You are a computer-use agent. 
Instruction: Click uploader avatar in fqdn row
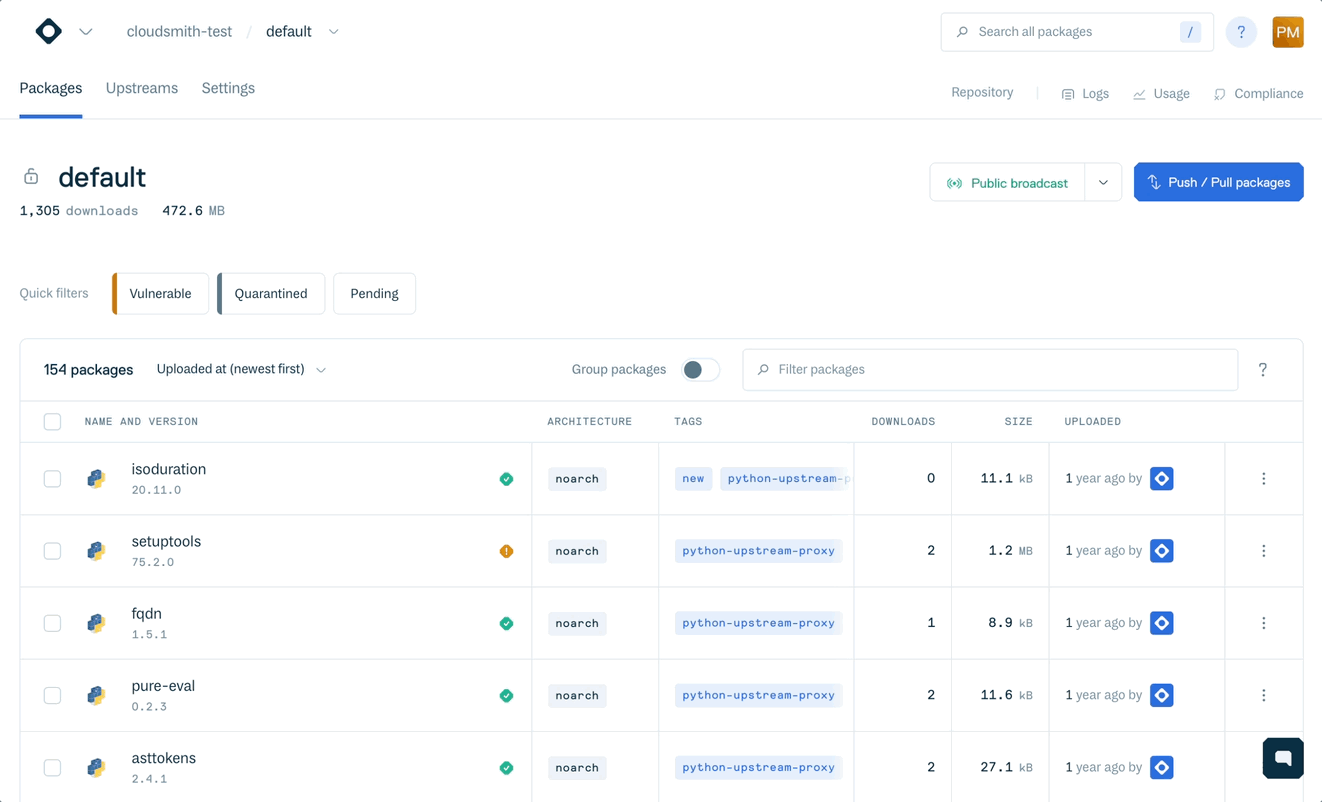tap(1161, 623)
